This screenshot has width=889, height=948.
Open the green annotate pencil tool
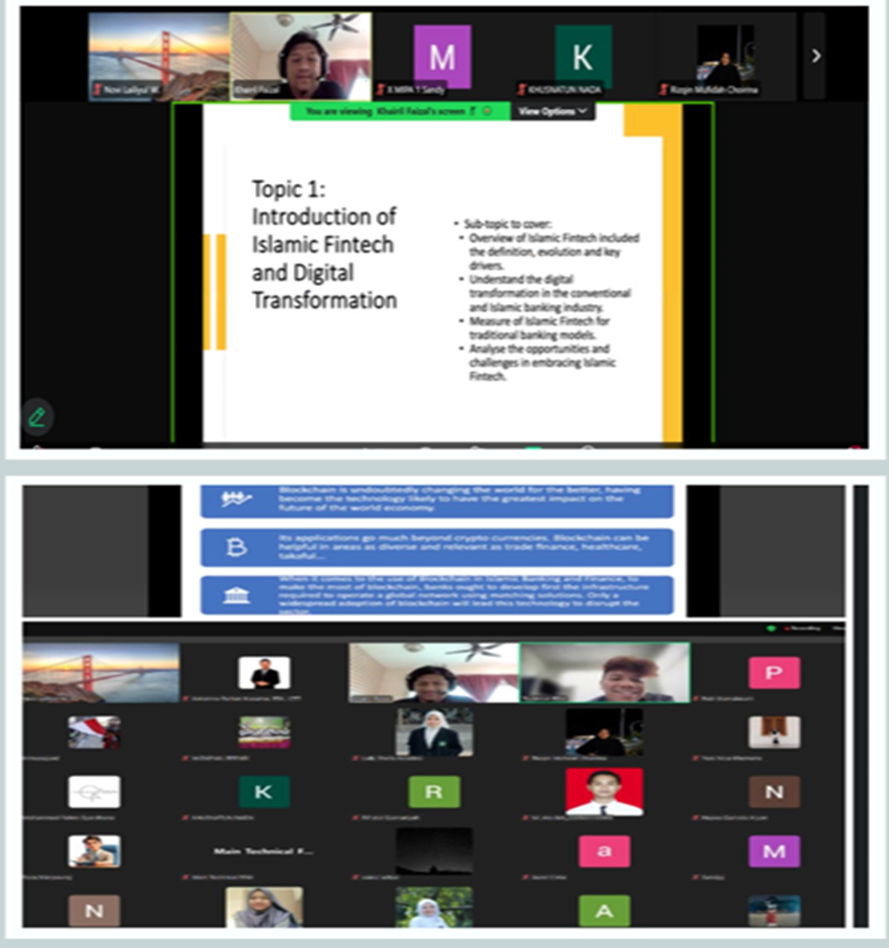pos(37,416)
